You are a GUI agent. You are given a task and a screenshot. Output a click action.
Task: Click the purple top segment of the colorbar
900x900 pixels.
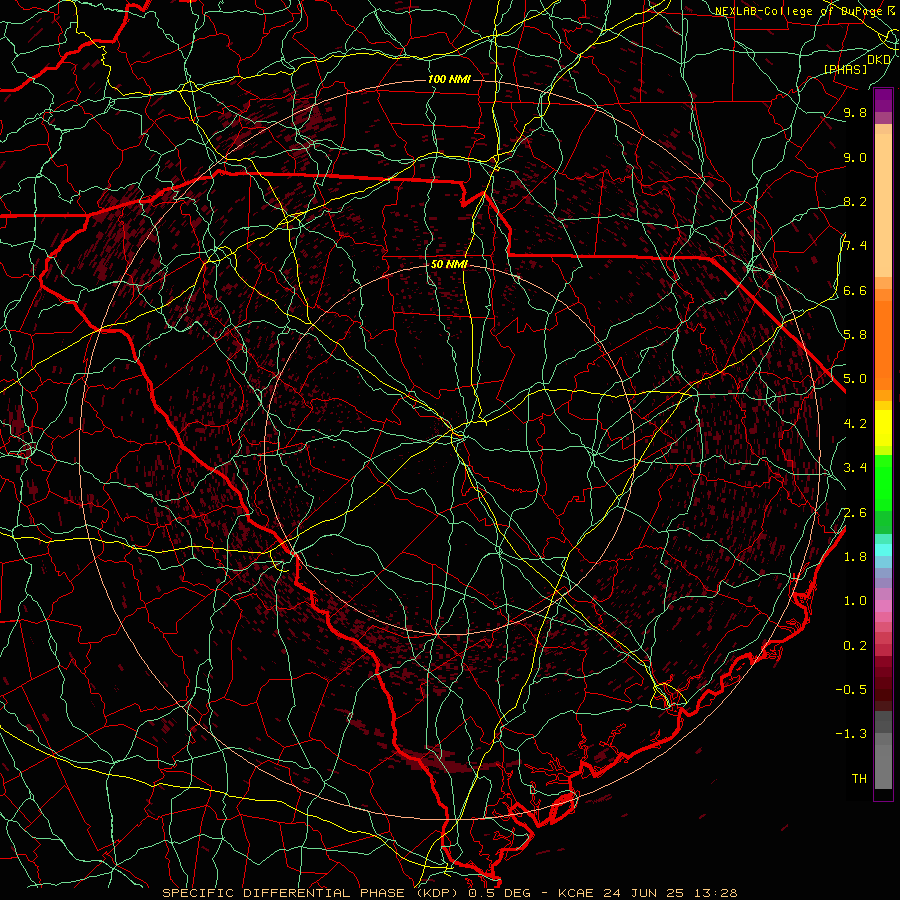[x=883, y=100]
